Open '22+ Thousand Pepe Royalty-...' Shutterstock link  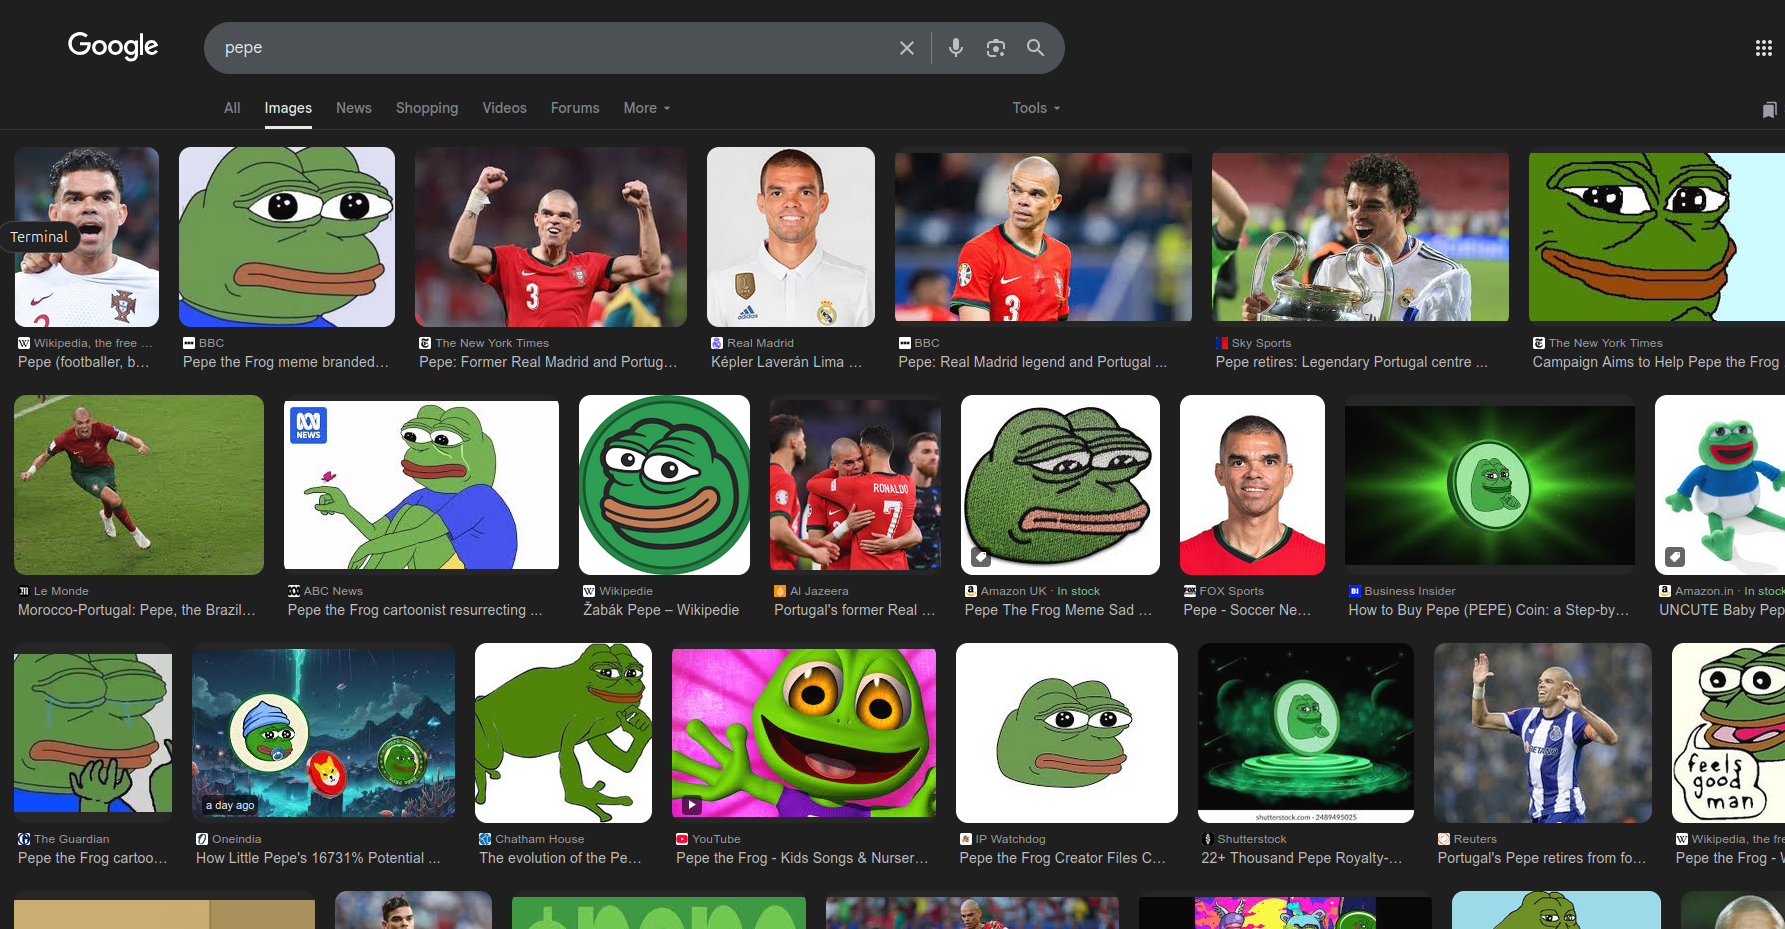click(x=1302, y=858)
